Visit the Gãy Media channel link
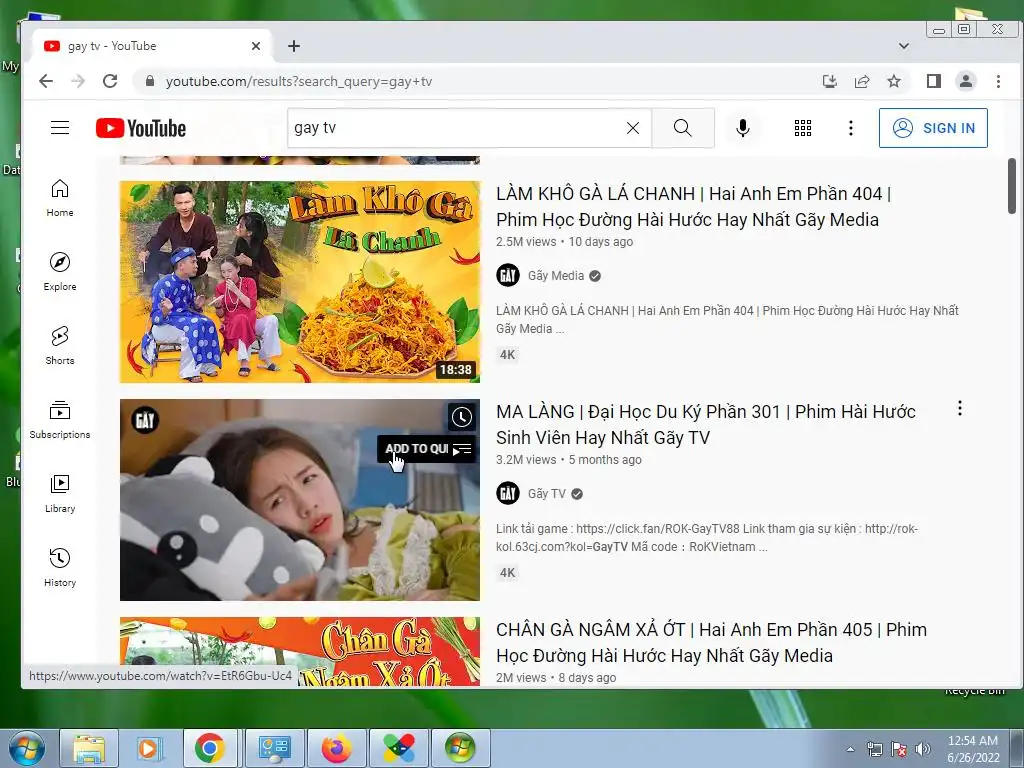Viewport: 1024px width, 768px height. [556, 276]
